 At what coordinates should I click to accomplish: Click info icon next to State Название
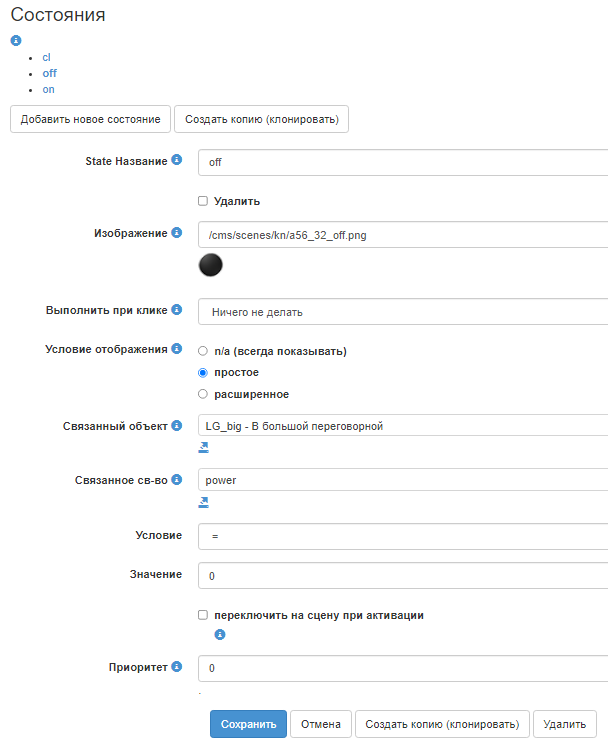pyautogui.click(x=177, y=160)
